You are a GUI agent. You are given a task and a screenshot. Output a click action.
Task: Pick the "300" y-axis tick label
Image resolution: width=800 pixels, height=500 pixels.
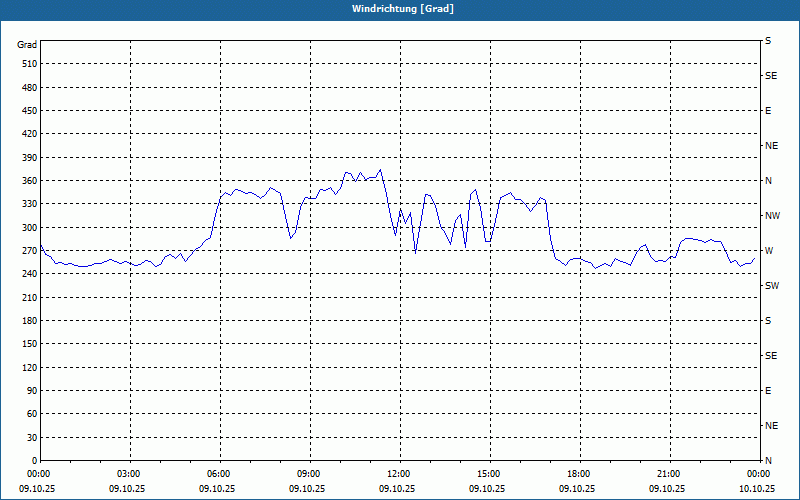30,228
